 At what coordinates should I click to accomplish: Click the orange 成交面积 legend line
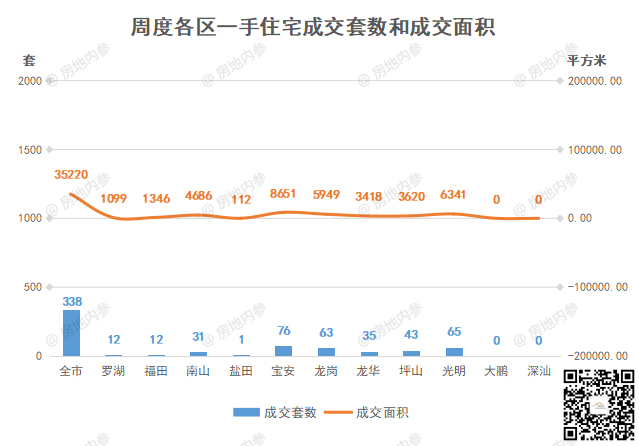(338, 413)
